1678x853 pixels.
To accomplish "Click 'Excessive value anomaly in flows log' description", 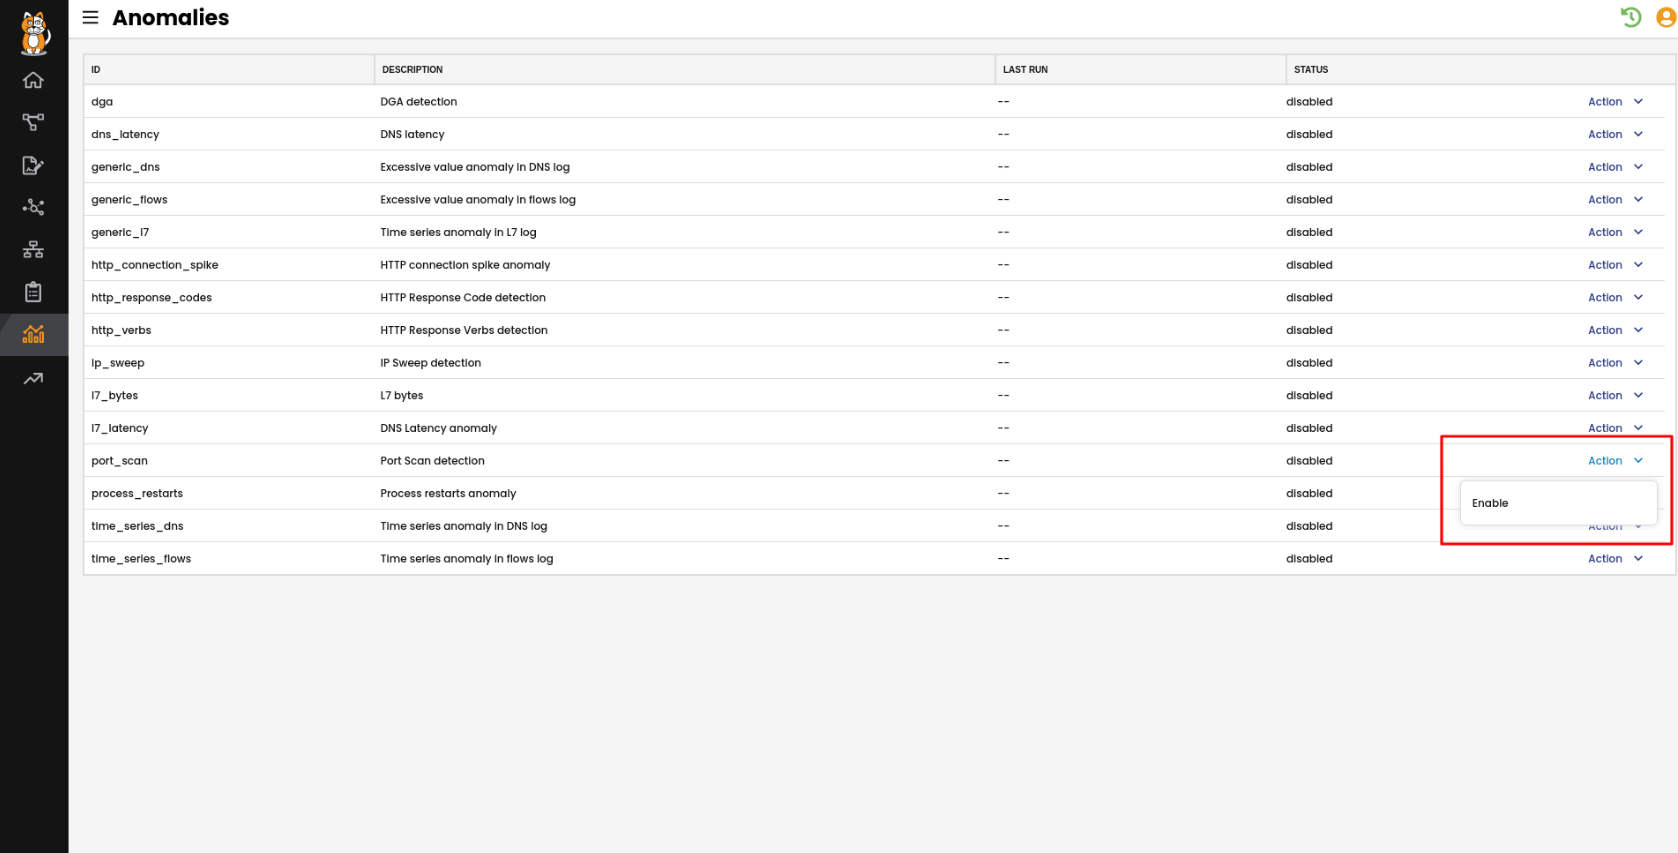I will coord(478,200).
